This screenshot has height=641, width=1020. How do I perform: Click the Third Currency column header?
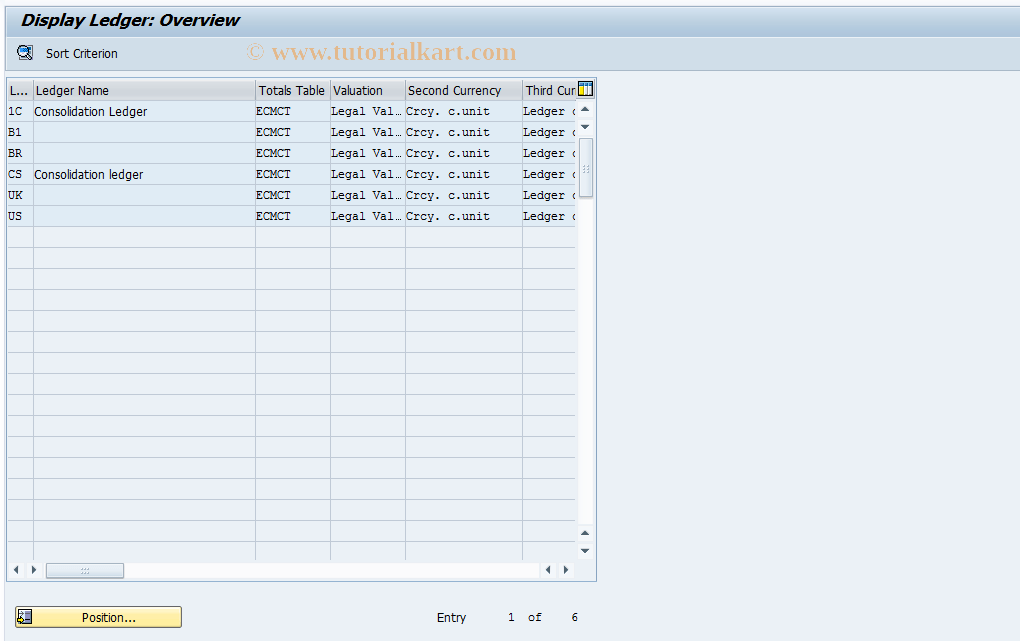point(549,90)
